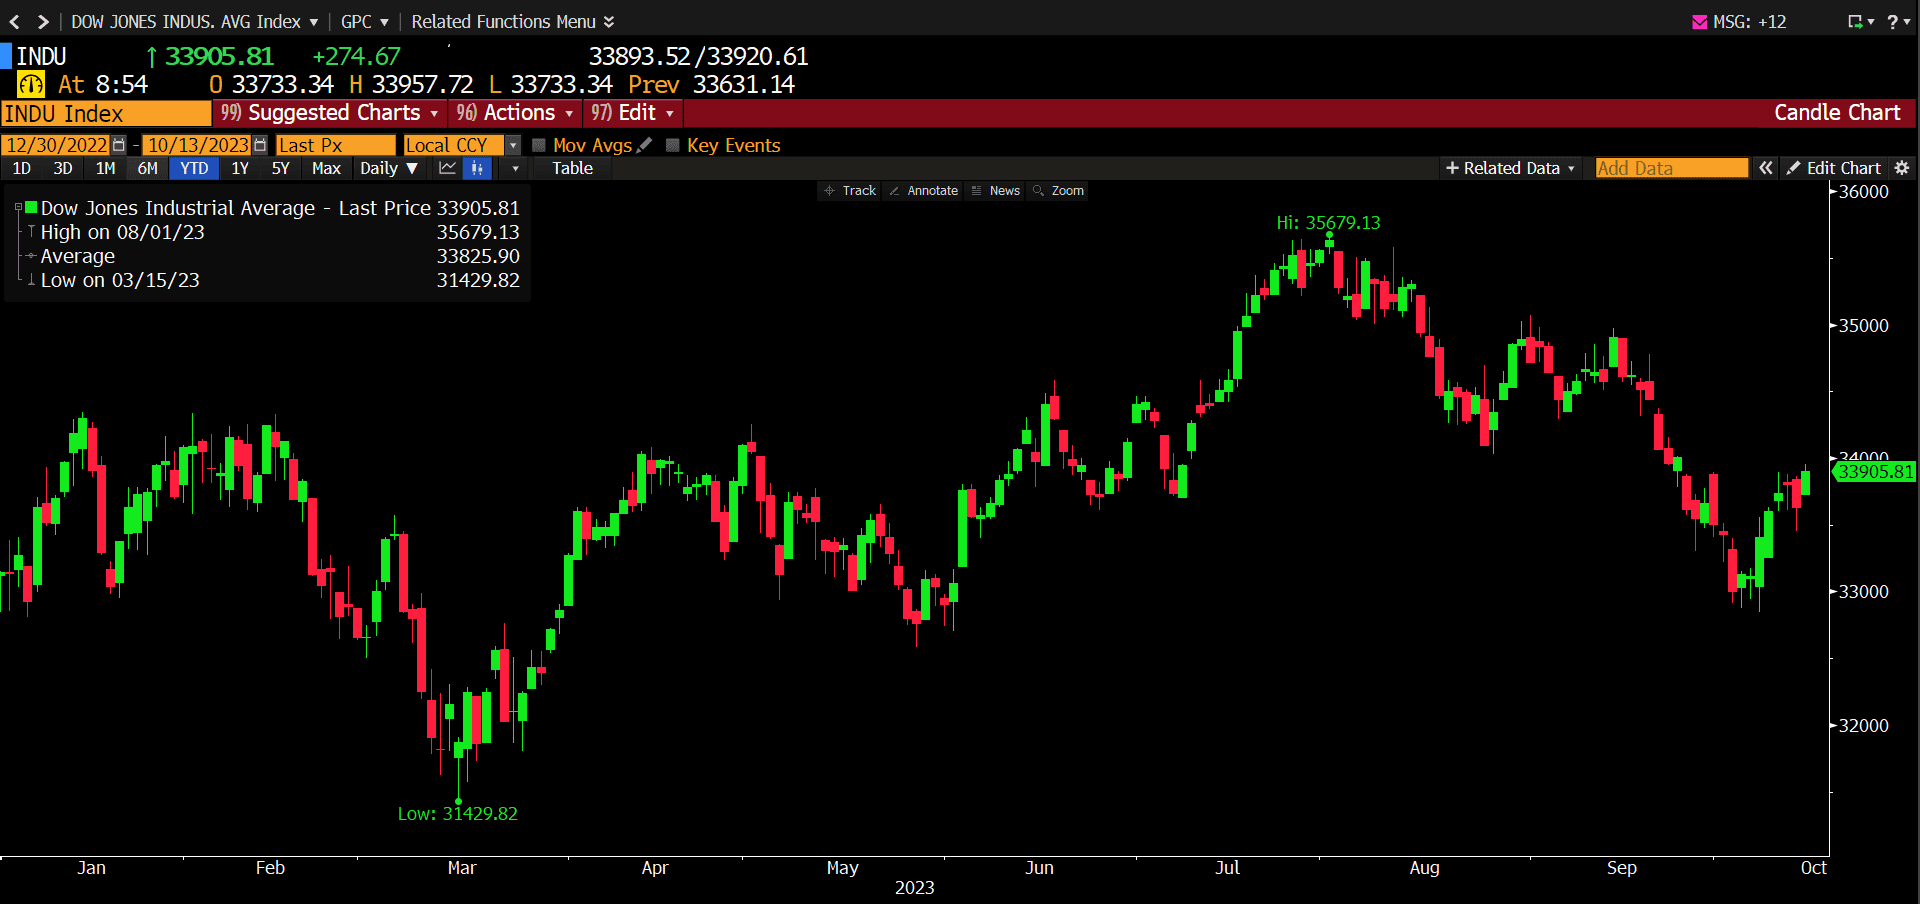Select the candlestick chart type icon
Screen dimensions: 1920x904
[x=478, y=168]
